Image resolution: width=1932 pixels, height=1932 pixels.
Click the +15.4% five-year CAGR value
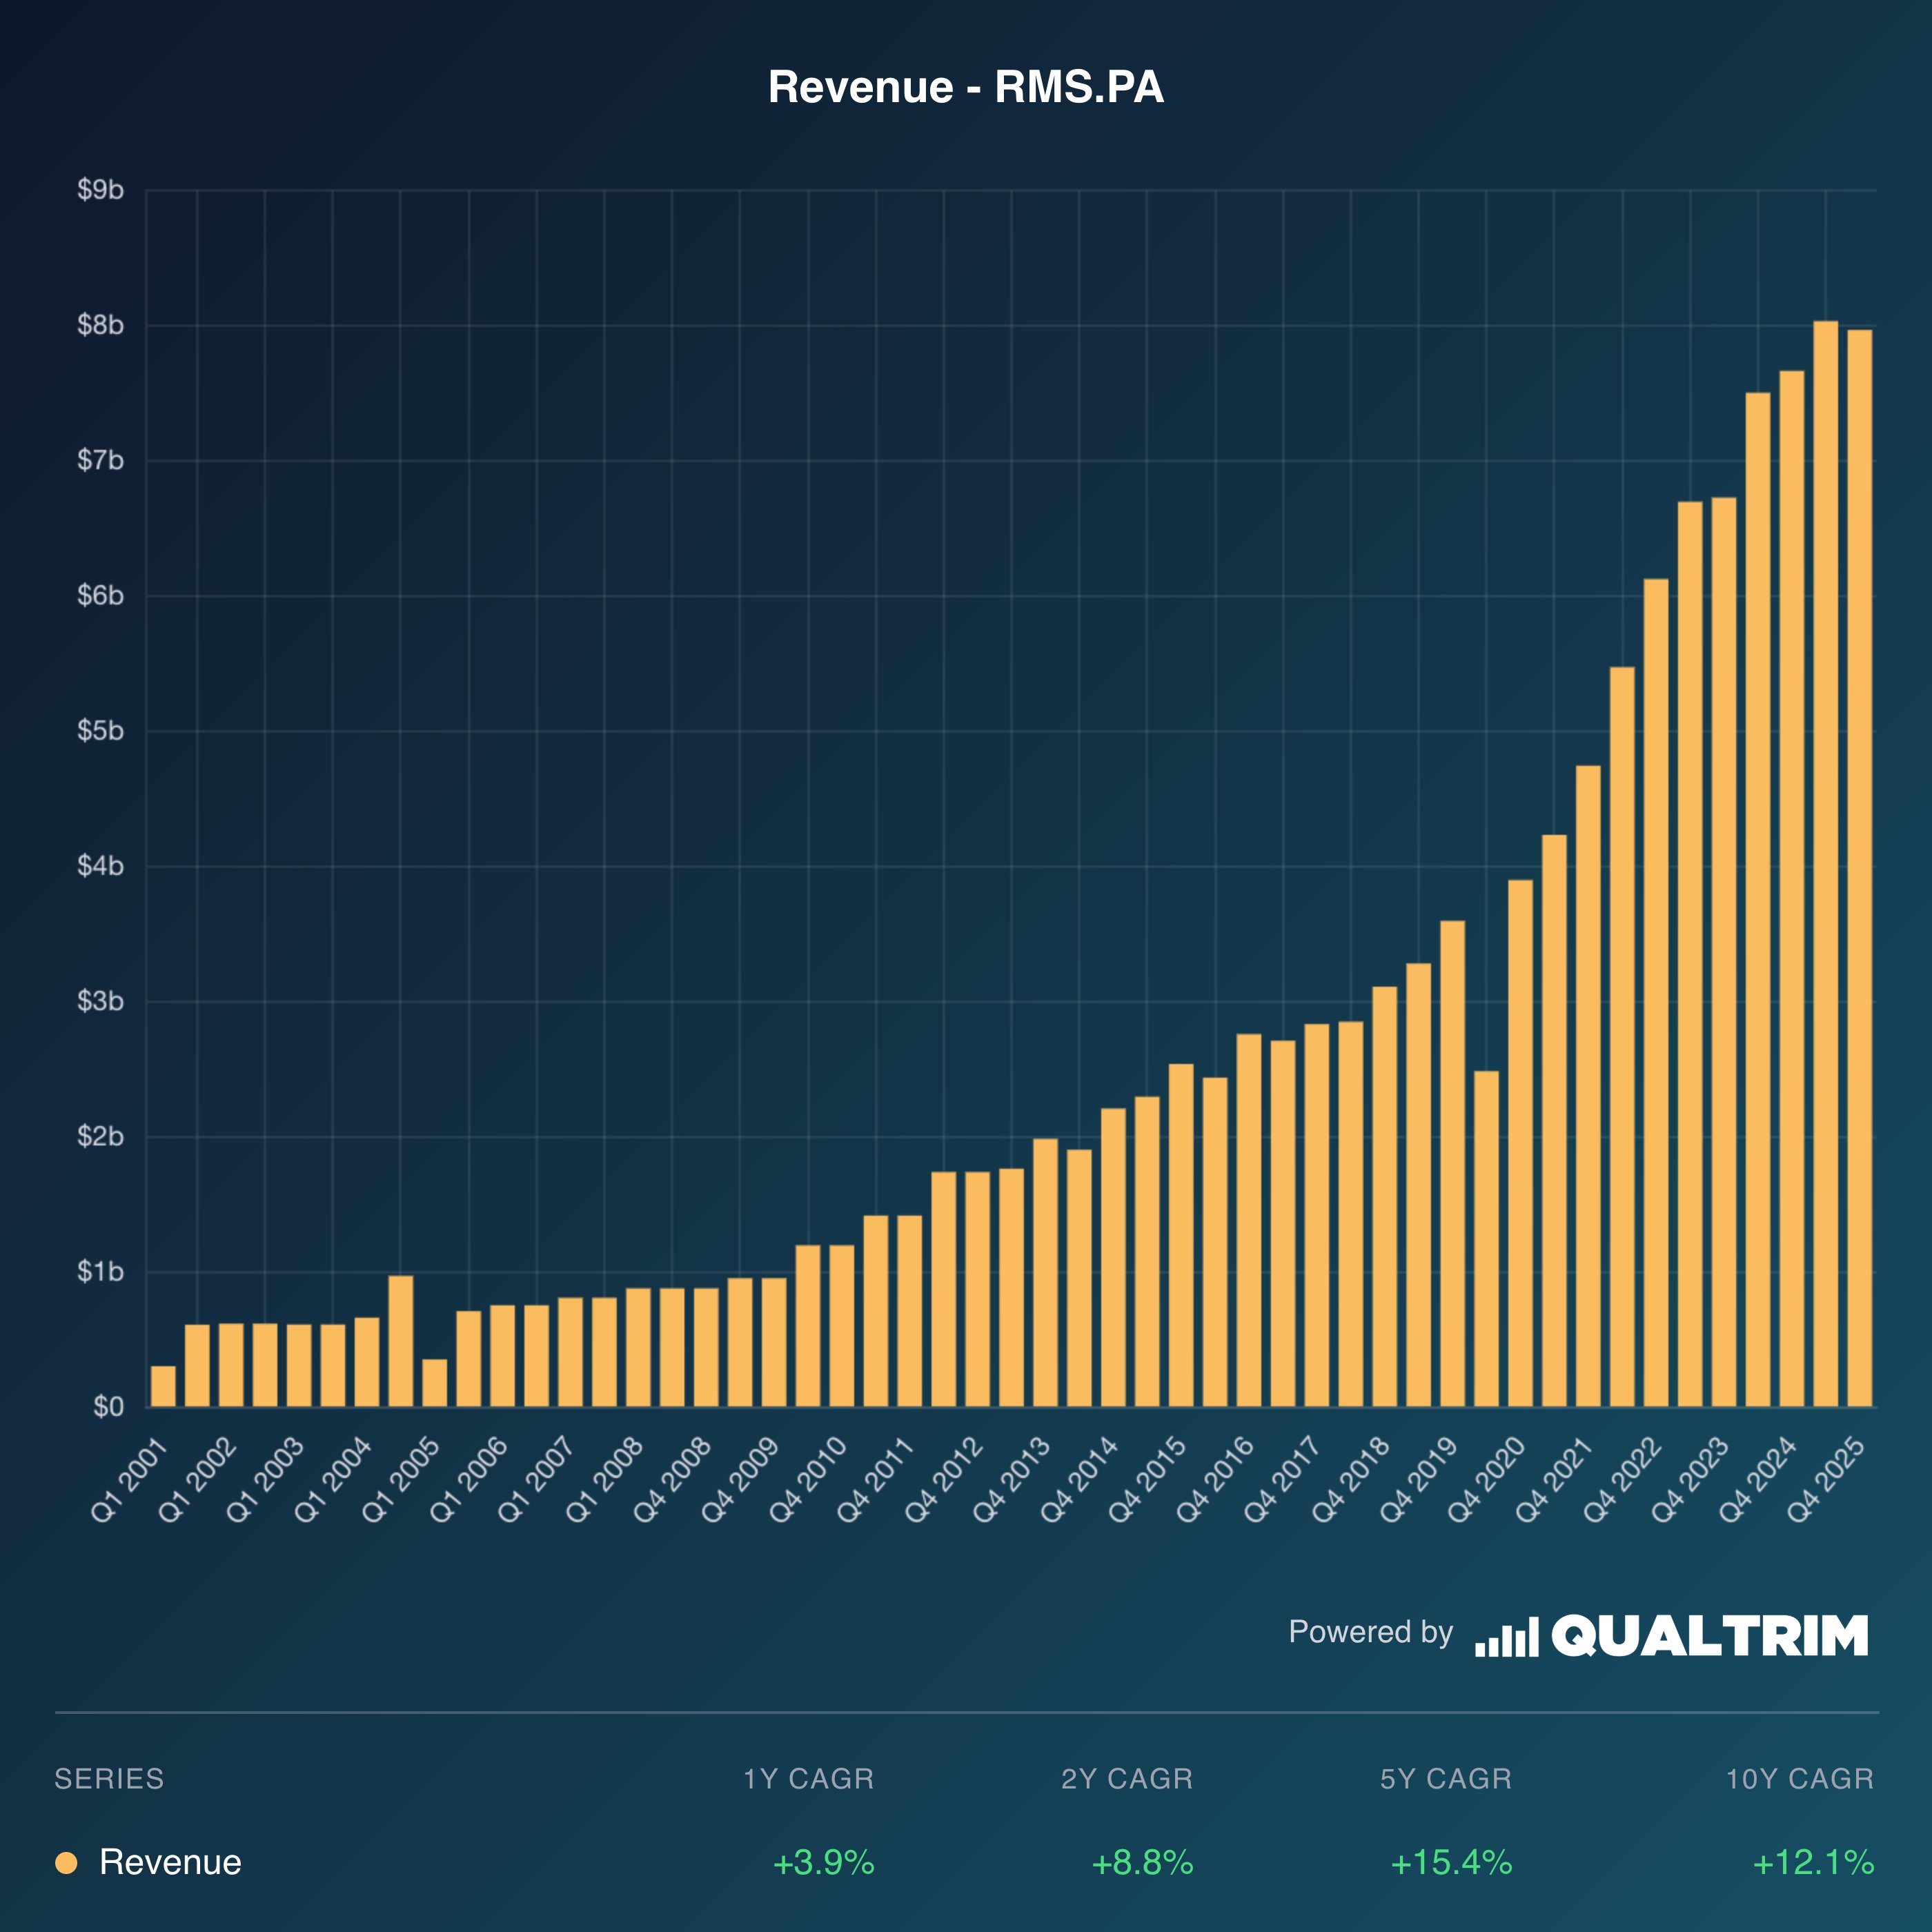[1451, 1863]
